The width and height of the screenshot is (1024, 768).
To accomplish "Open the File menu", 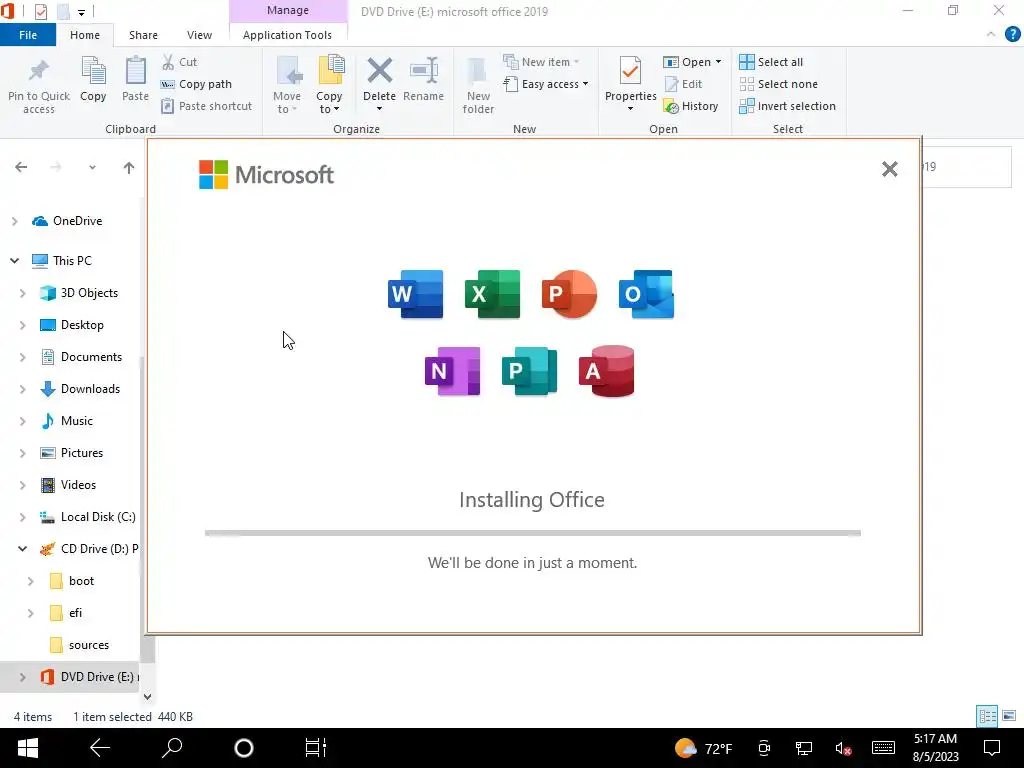I will click(28, 35).
